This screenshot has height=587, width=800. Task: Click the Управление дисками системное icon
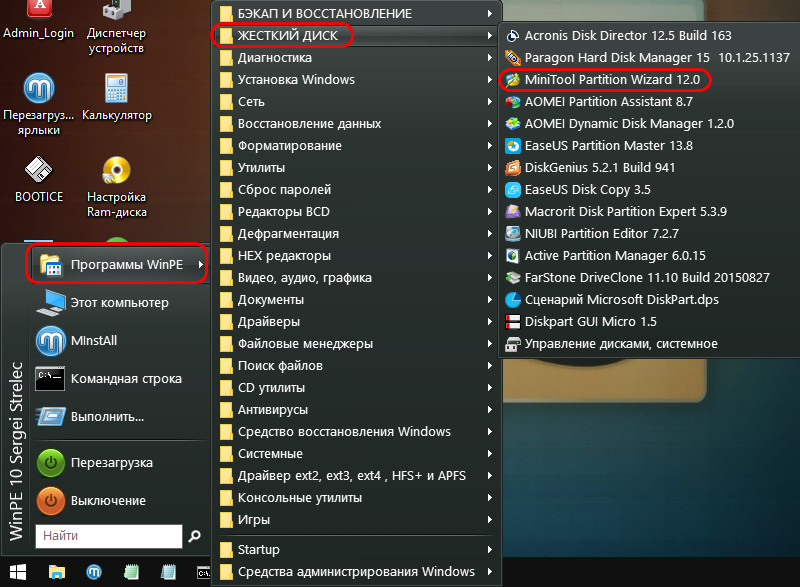(x=512, y=344)
